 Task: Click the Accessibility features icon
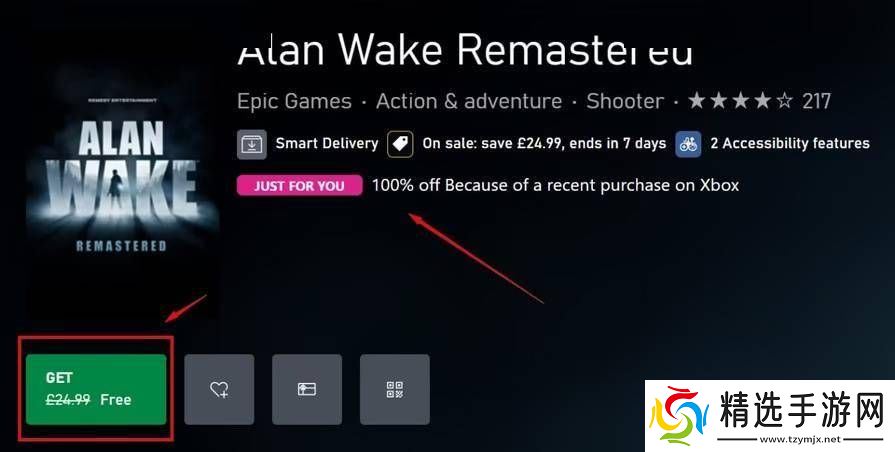688,144
